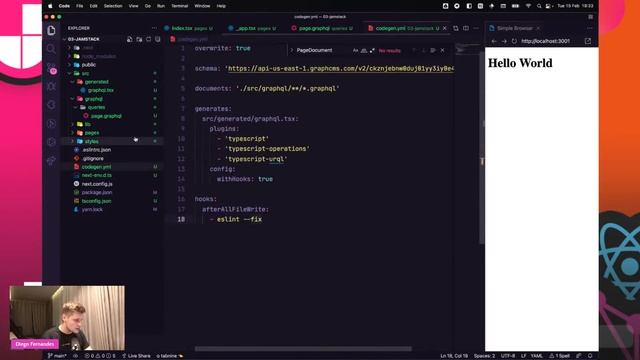
Task: Open the File menu
Action: [80, 6]
